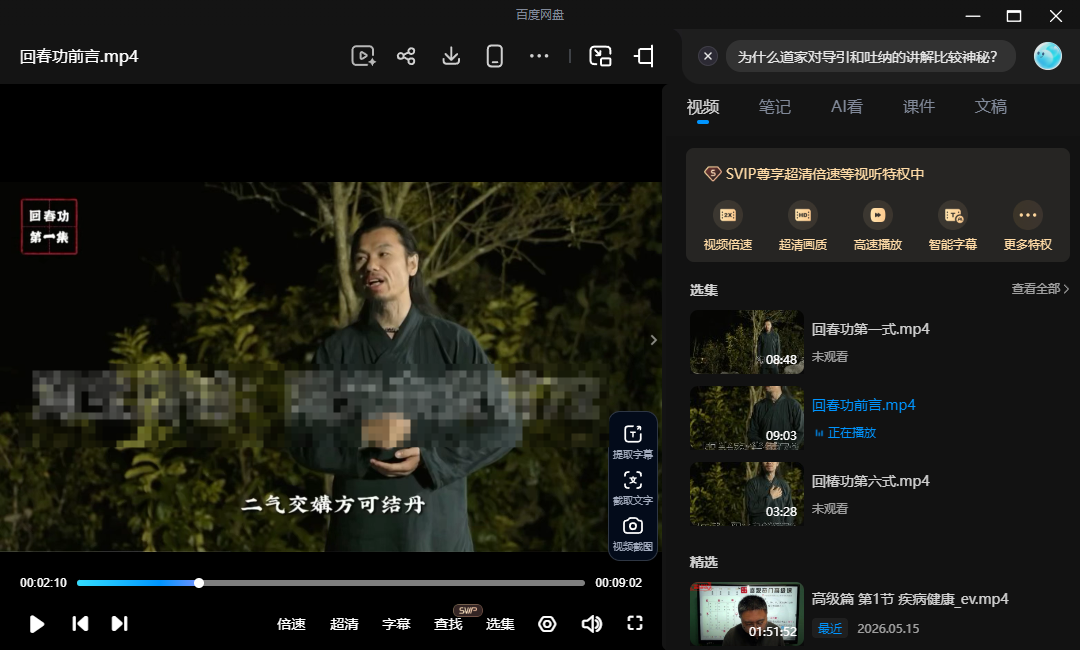Seek using the video progress bar handle
This screenshot has height=650, width=1080.
[x=199, y=583]
